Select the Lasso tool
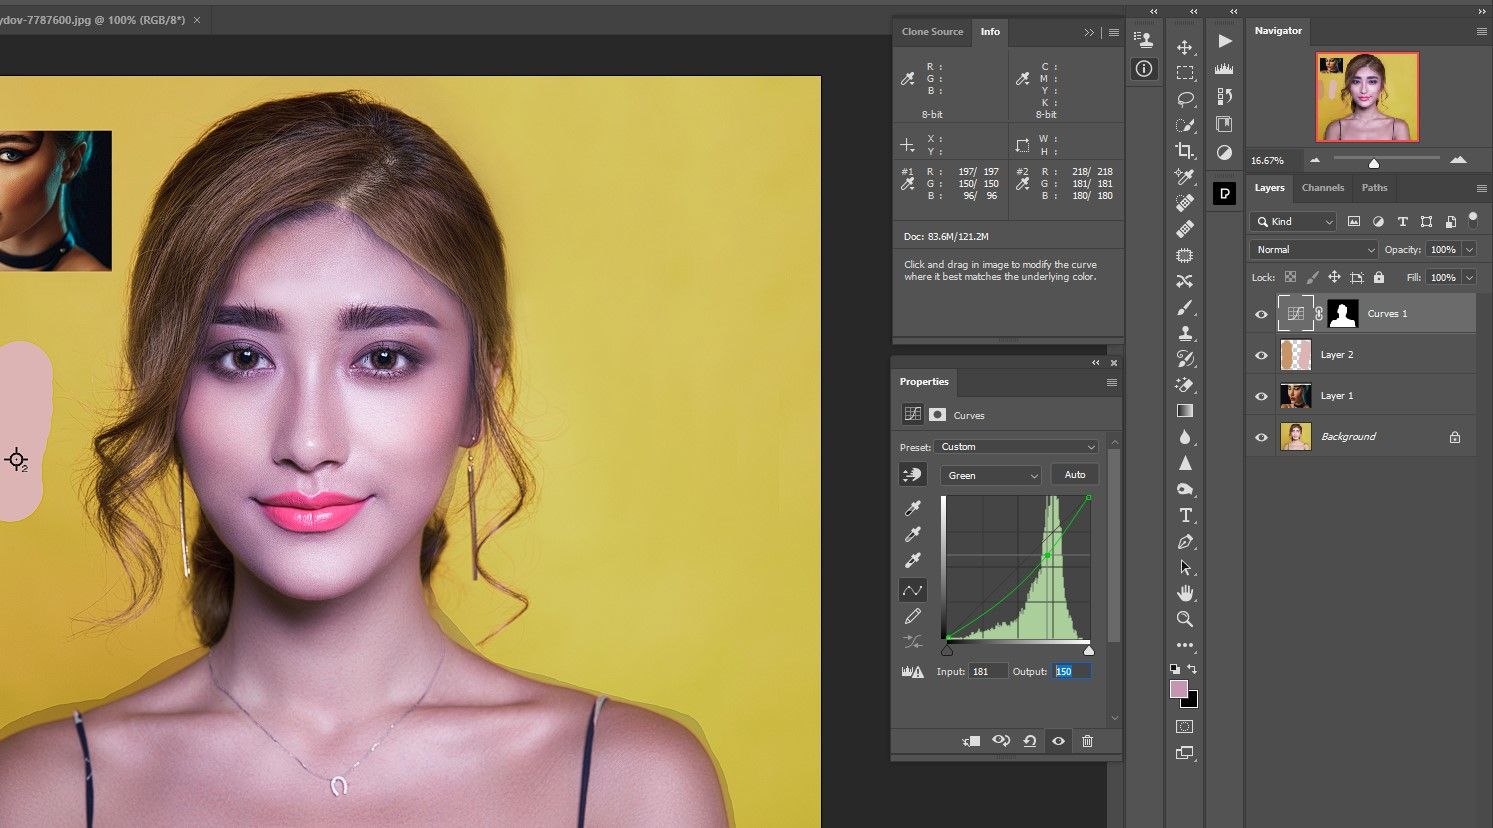The image size is (1493, 828). tap(1185, 99)
